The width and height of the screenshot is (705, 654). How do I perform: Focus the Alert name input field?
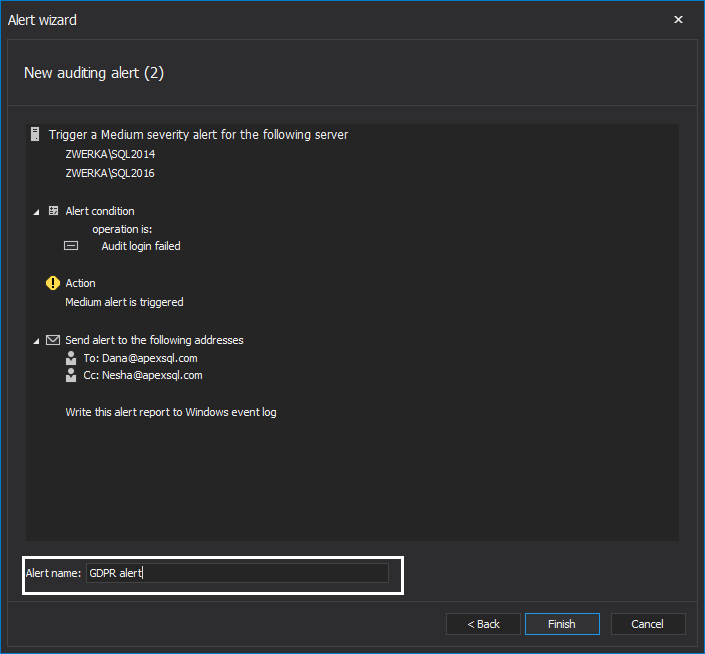click(x=237, y=573)
